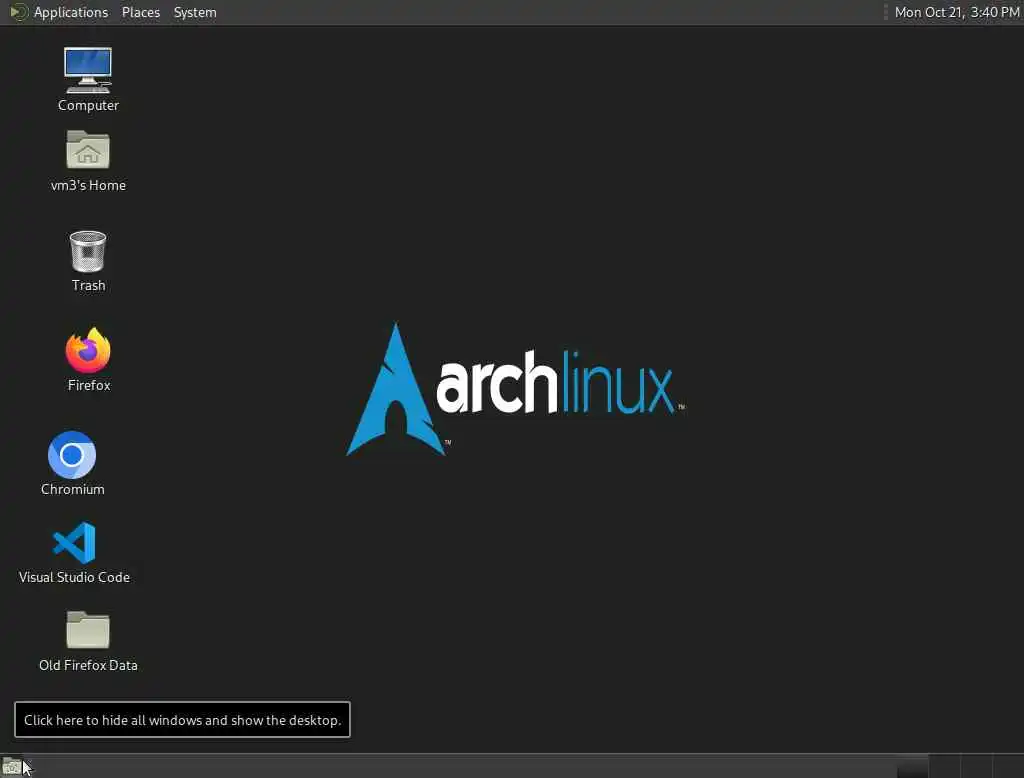Click the clock showing Mon Oct 21

click(957, 12)
